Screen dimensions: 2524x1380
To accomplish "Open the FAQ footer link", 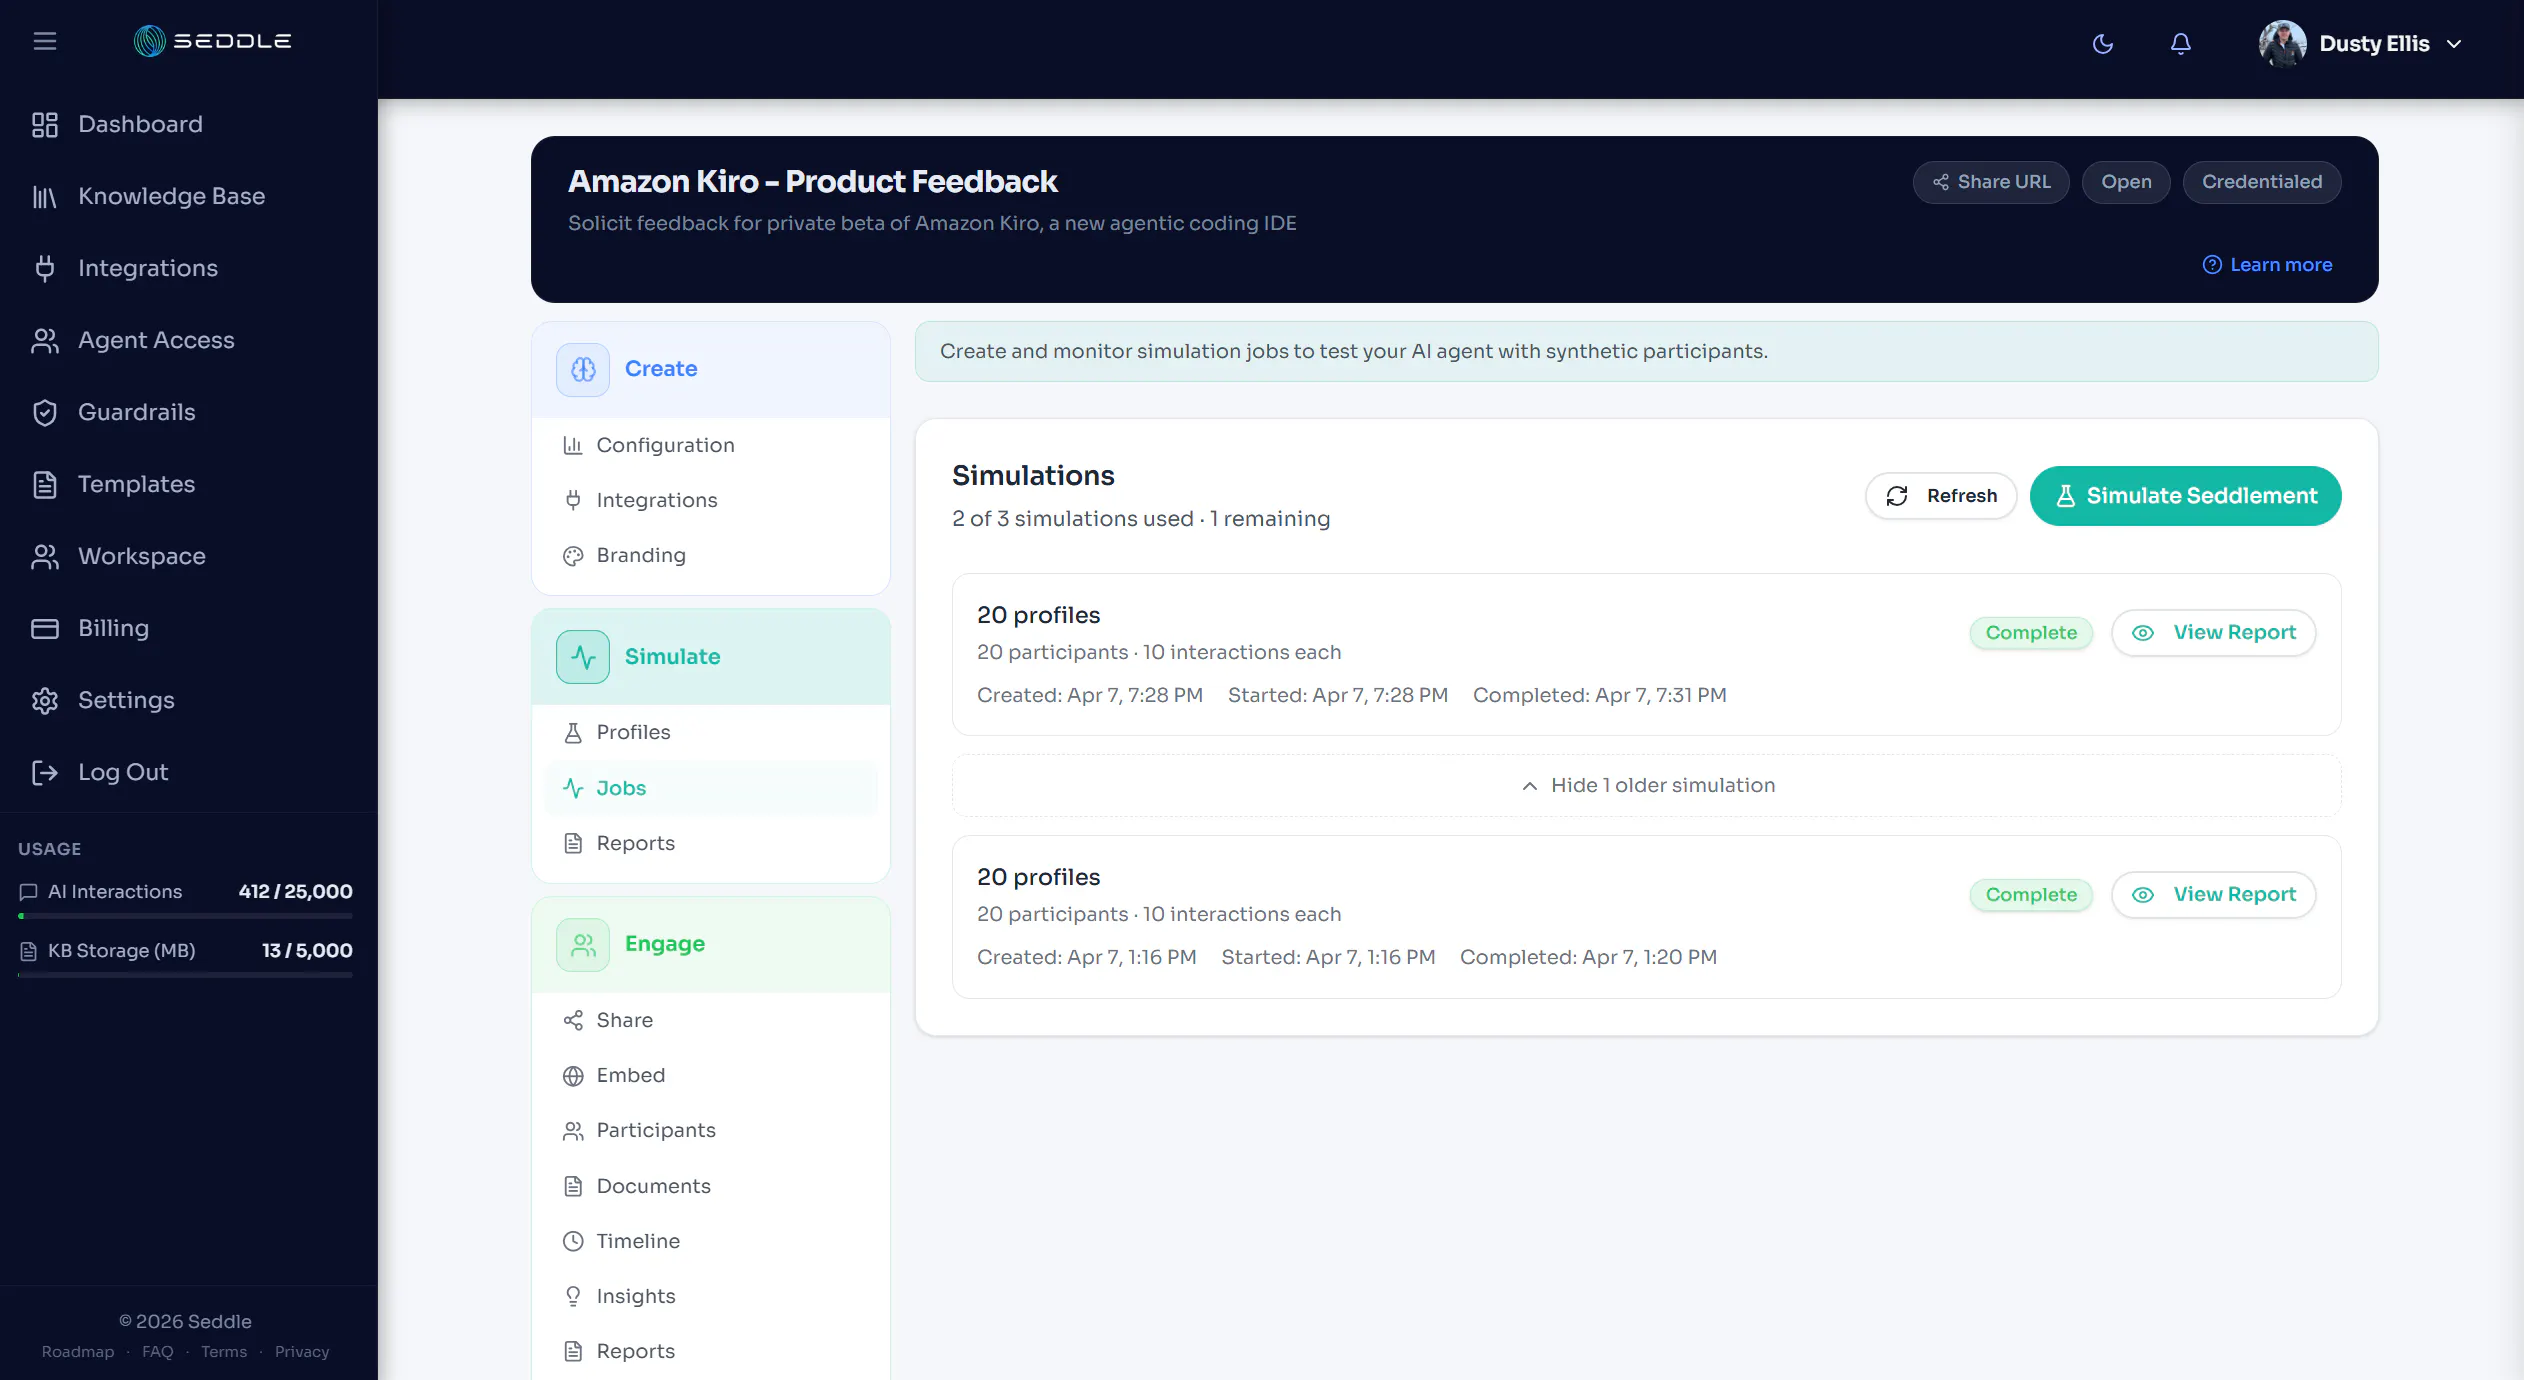I will point(158,1351).
